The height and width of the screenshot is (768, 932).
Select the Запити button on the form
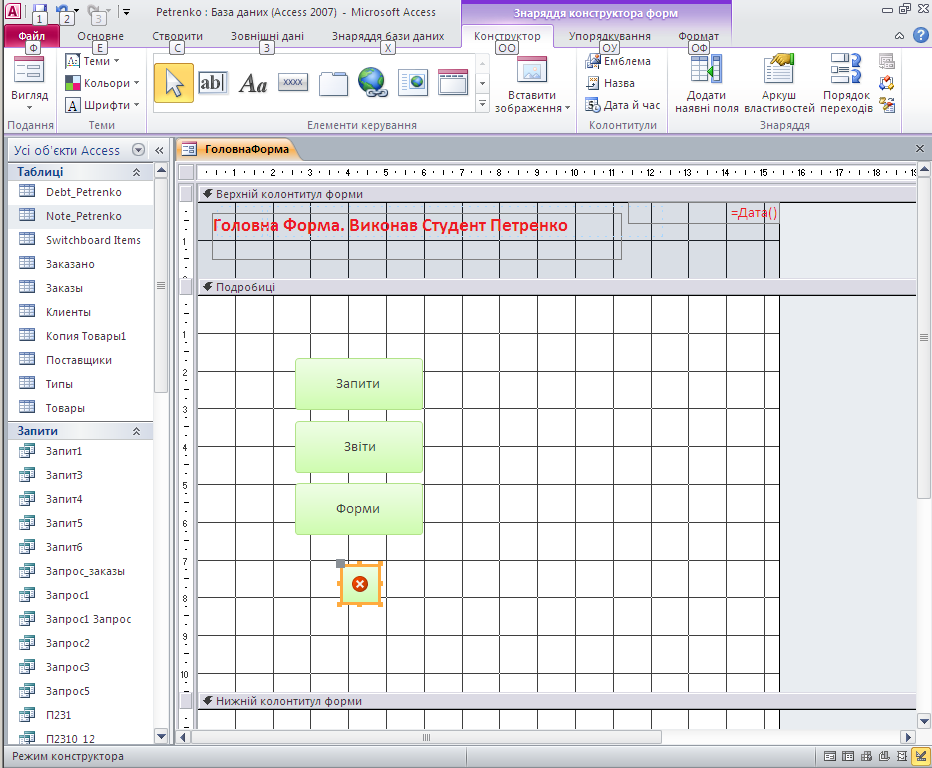click(x=358, y=384)
